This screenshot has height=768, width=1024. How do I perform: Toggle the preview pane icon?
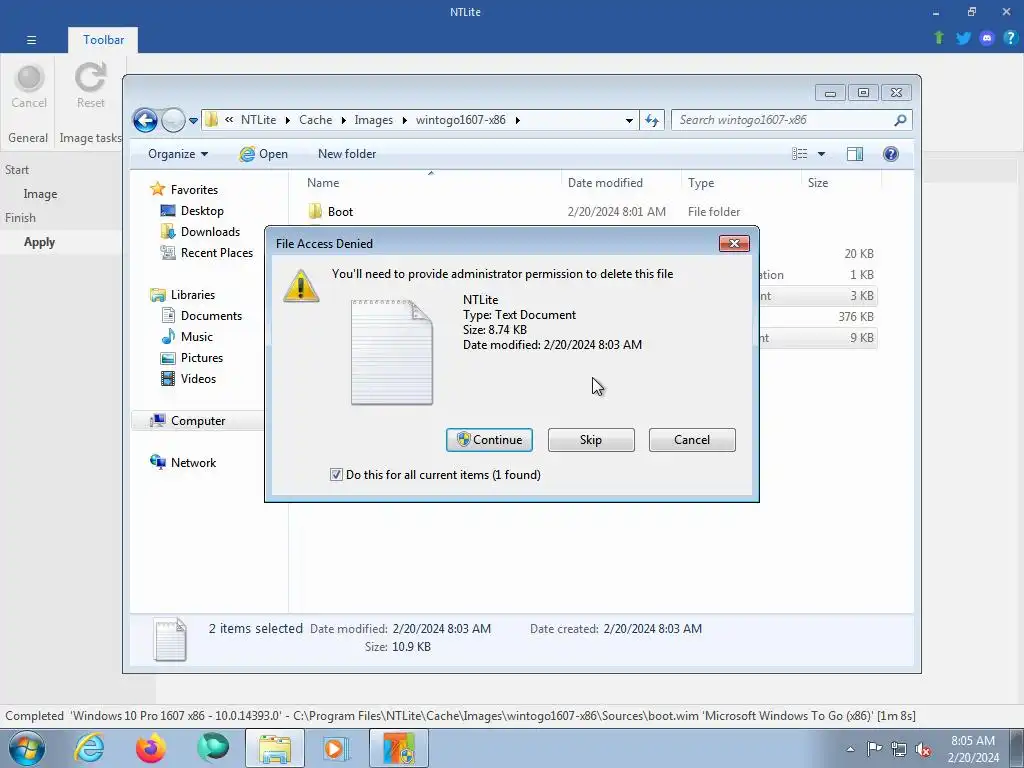(855, 154)
